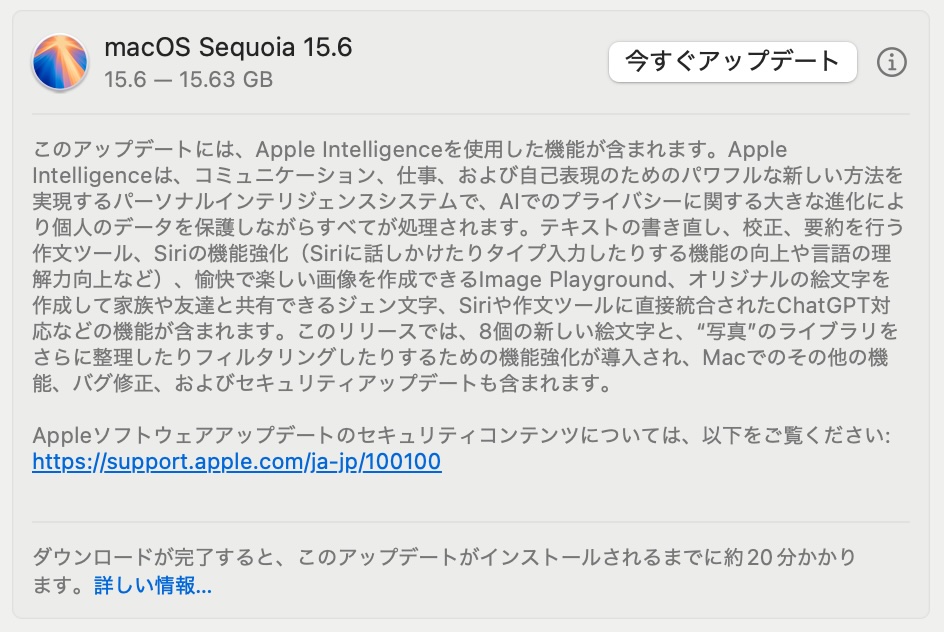Select the macOS Sequoia 15.6 title
944x632 pixels.
[228, 48]
